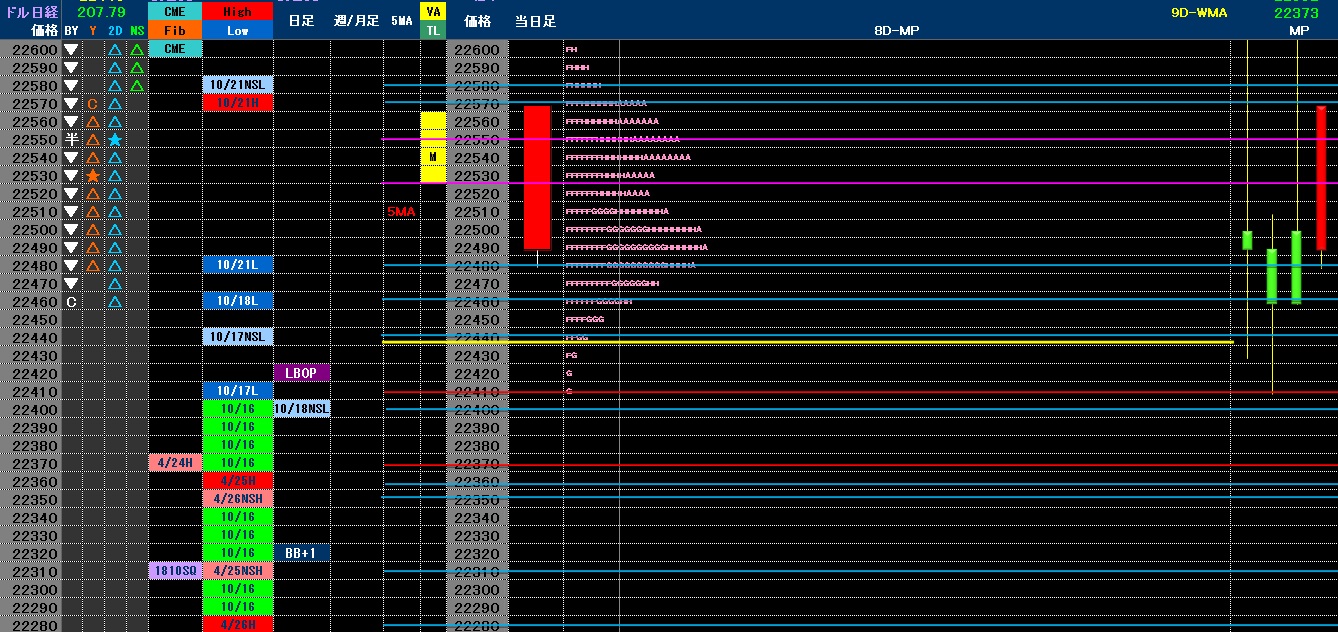Select the blue 2D triangle in row 22600
Image resolution: width=1338 pixels, height=632 pixels.
[x=115, y=50]
